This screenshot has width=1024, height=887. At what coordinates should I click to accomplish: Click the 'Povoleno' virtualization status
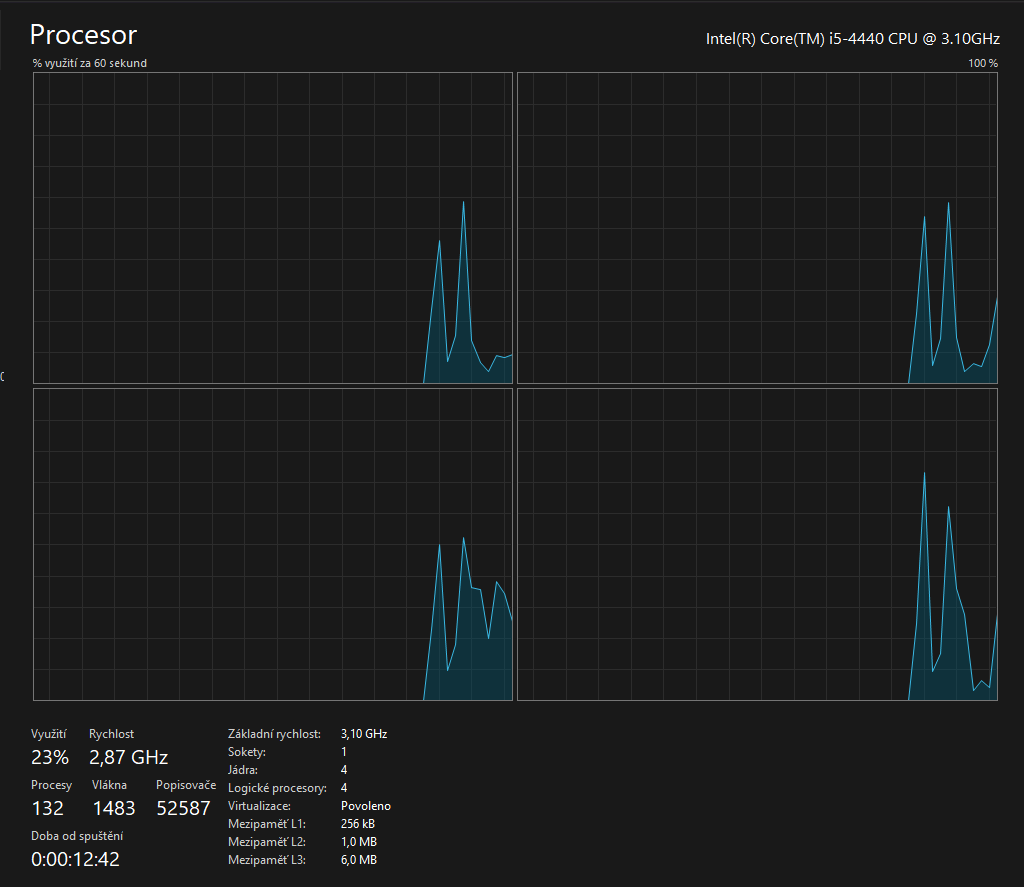point(365,806)
